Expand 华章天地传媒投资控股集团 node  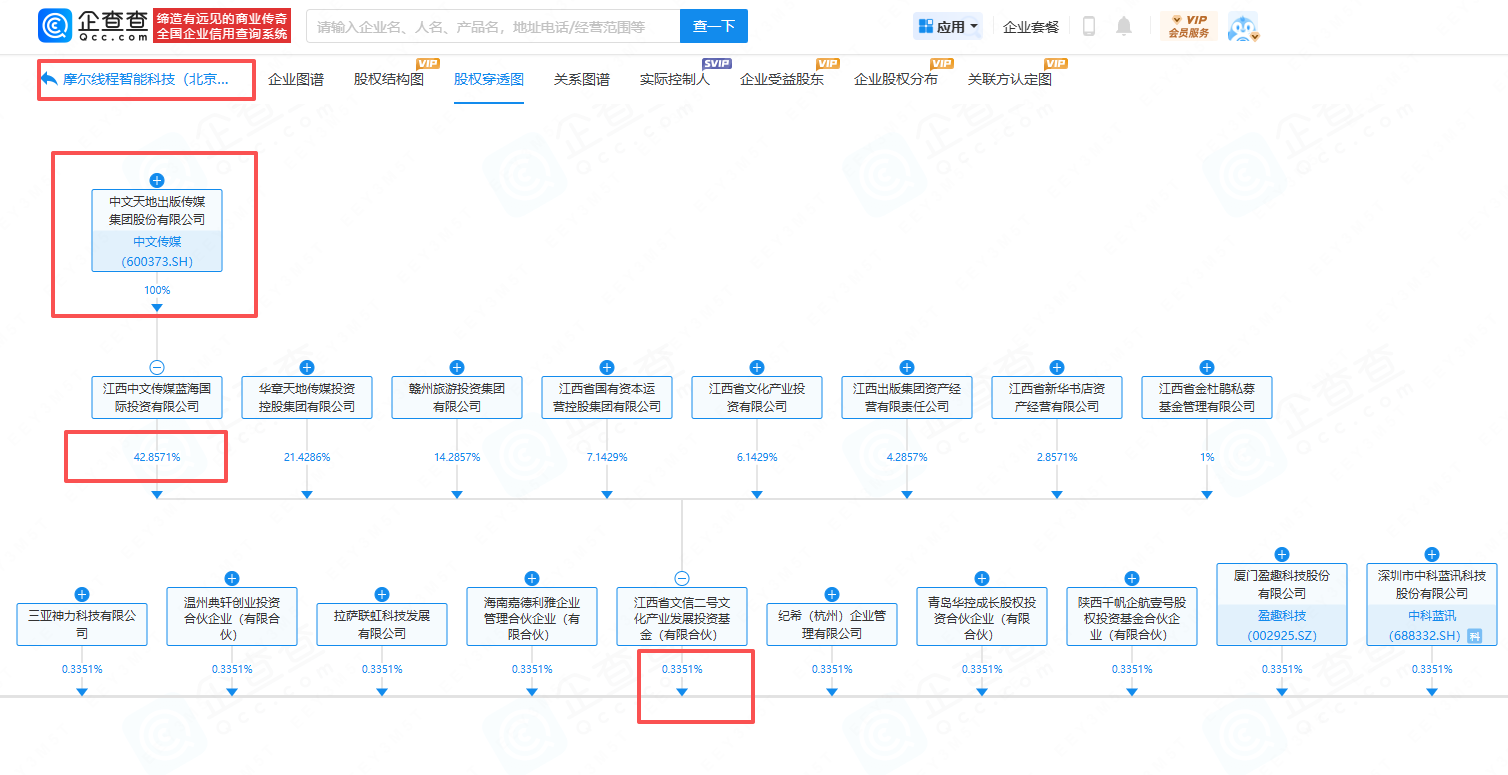click(307, 367)
